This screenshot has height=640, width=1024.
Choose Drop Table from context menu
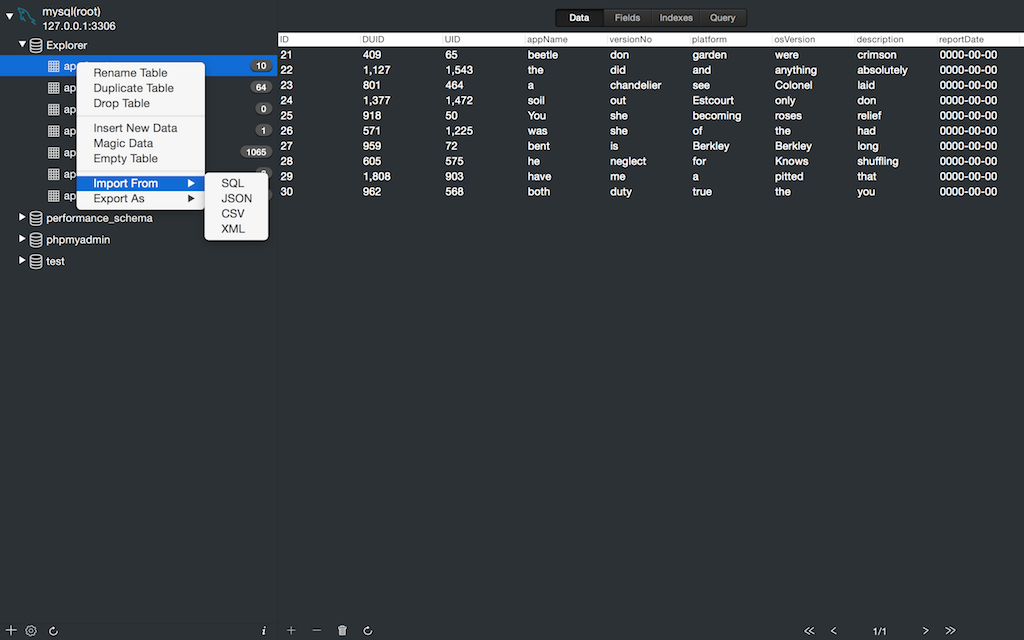121,104
